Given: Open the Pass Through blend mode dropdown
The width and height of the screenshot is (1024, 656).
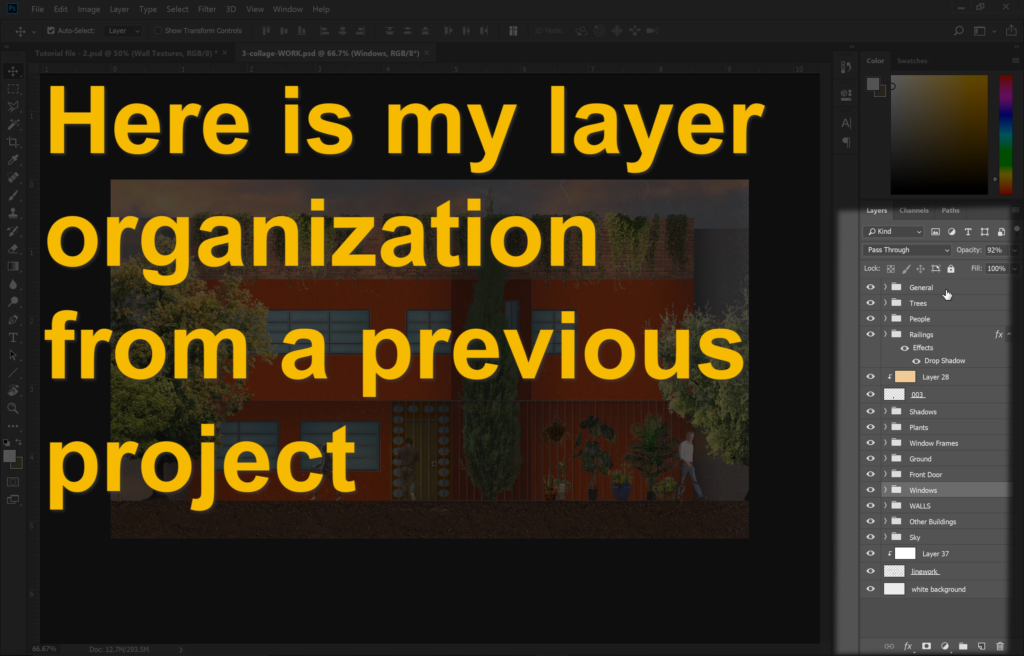Looking at the screenshot, I should pos(907,250).
